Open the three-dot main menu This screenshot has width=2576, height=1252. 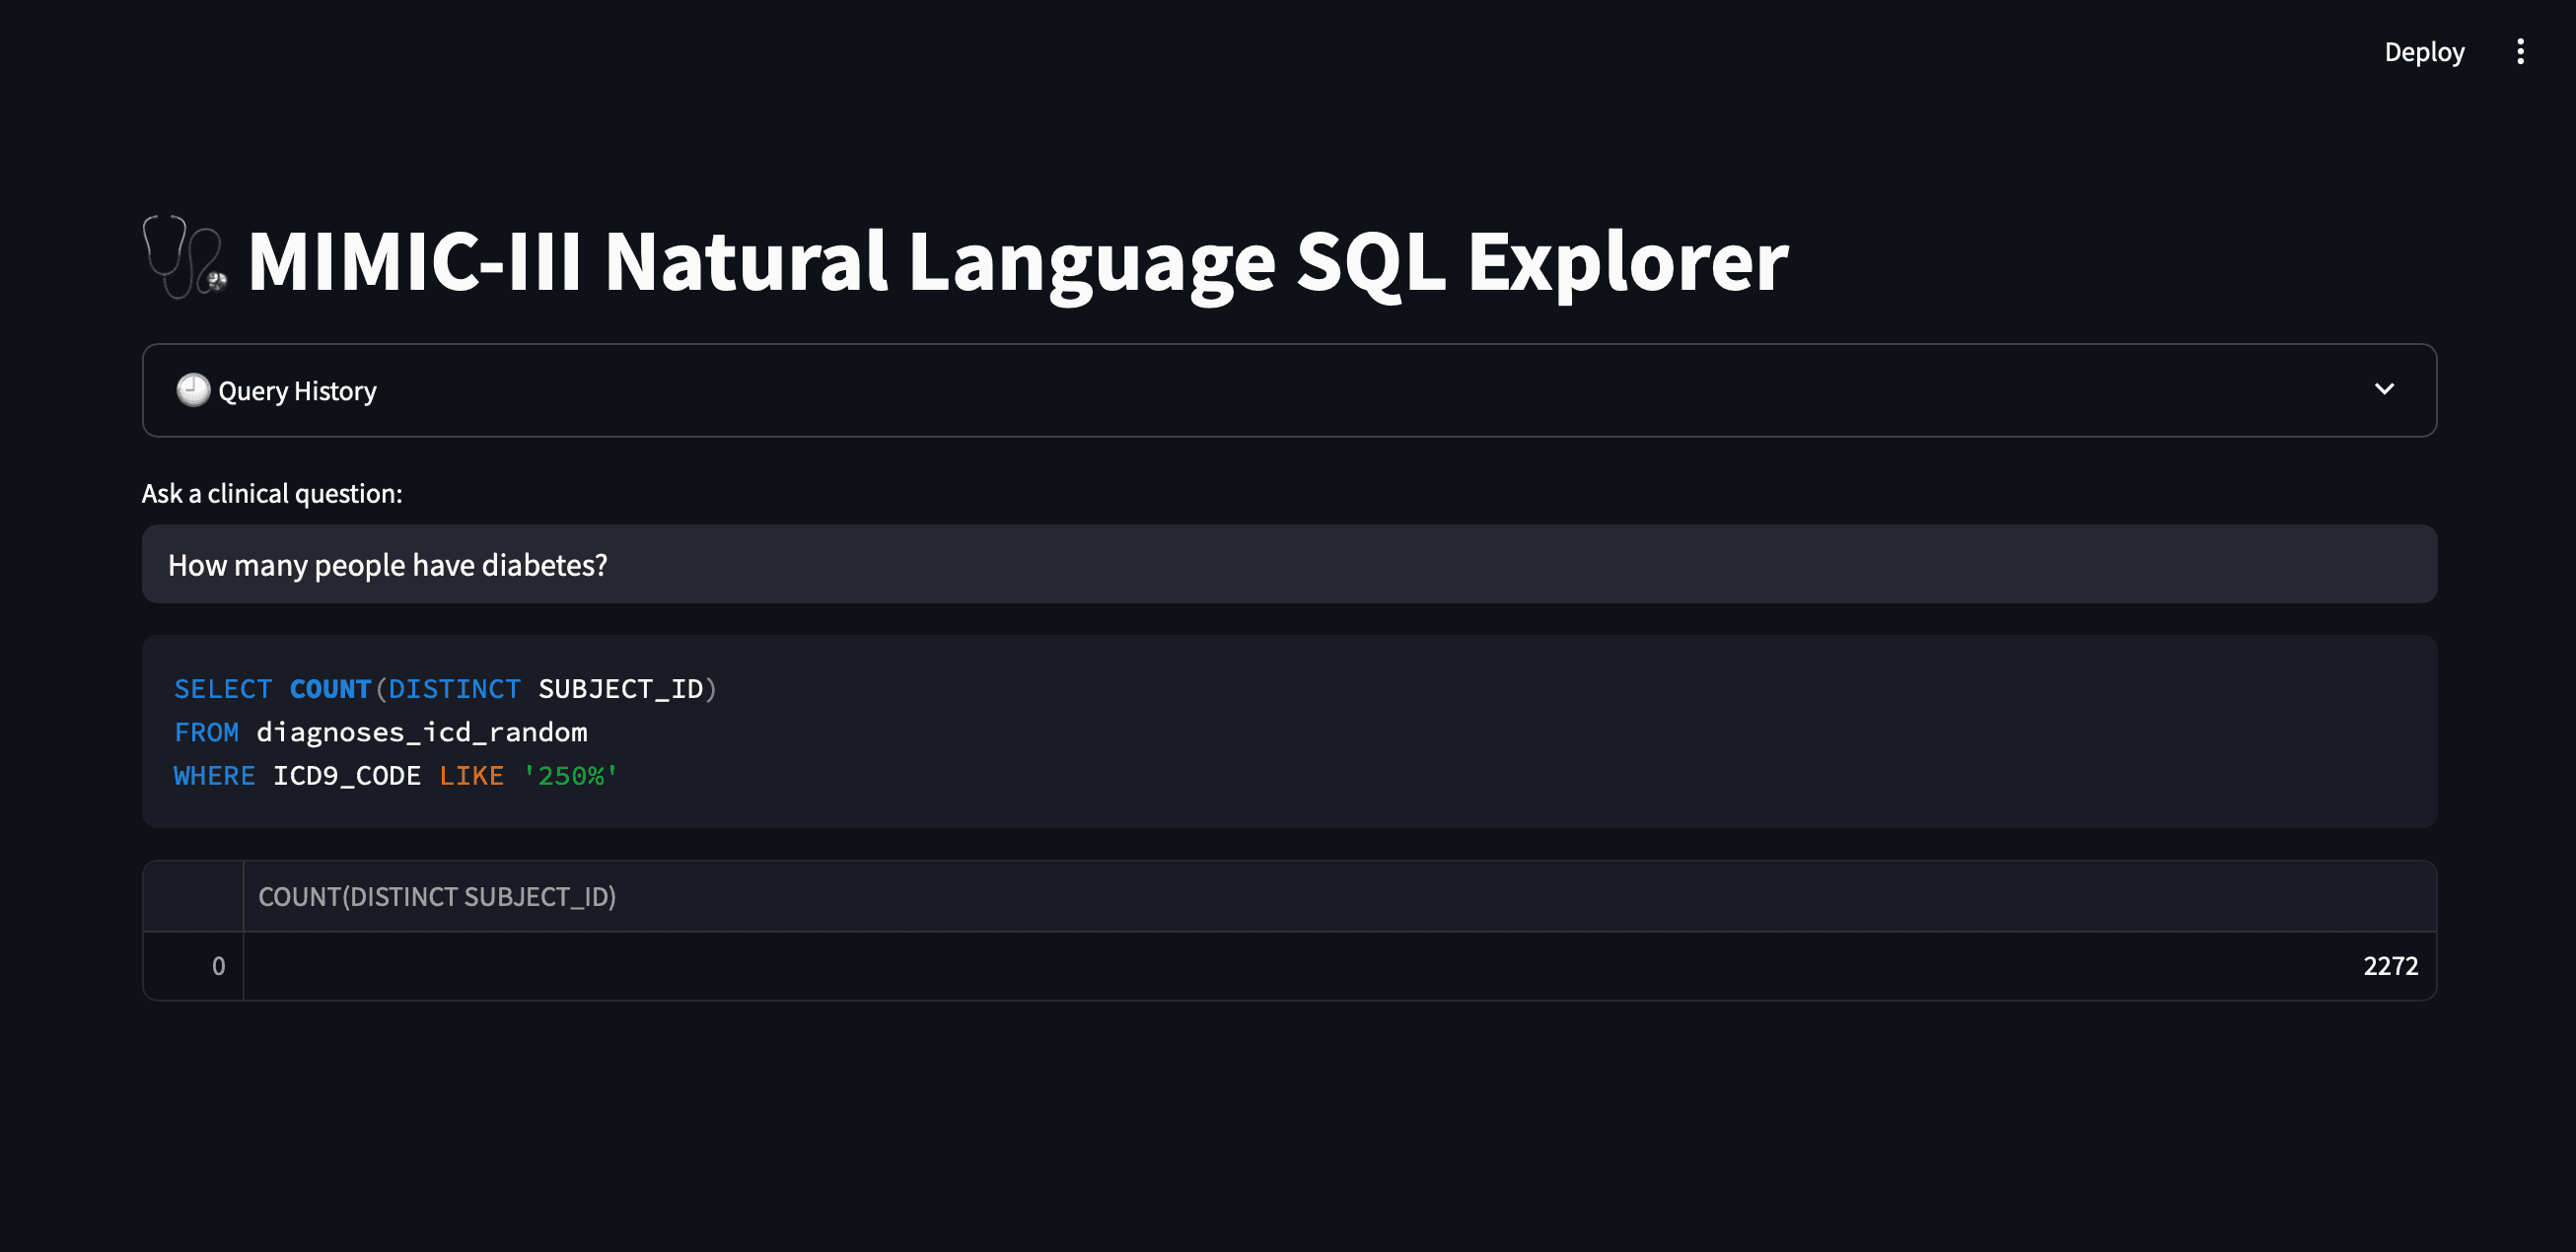coord(2519,52)
